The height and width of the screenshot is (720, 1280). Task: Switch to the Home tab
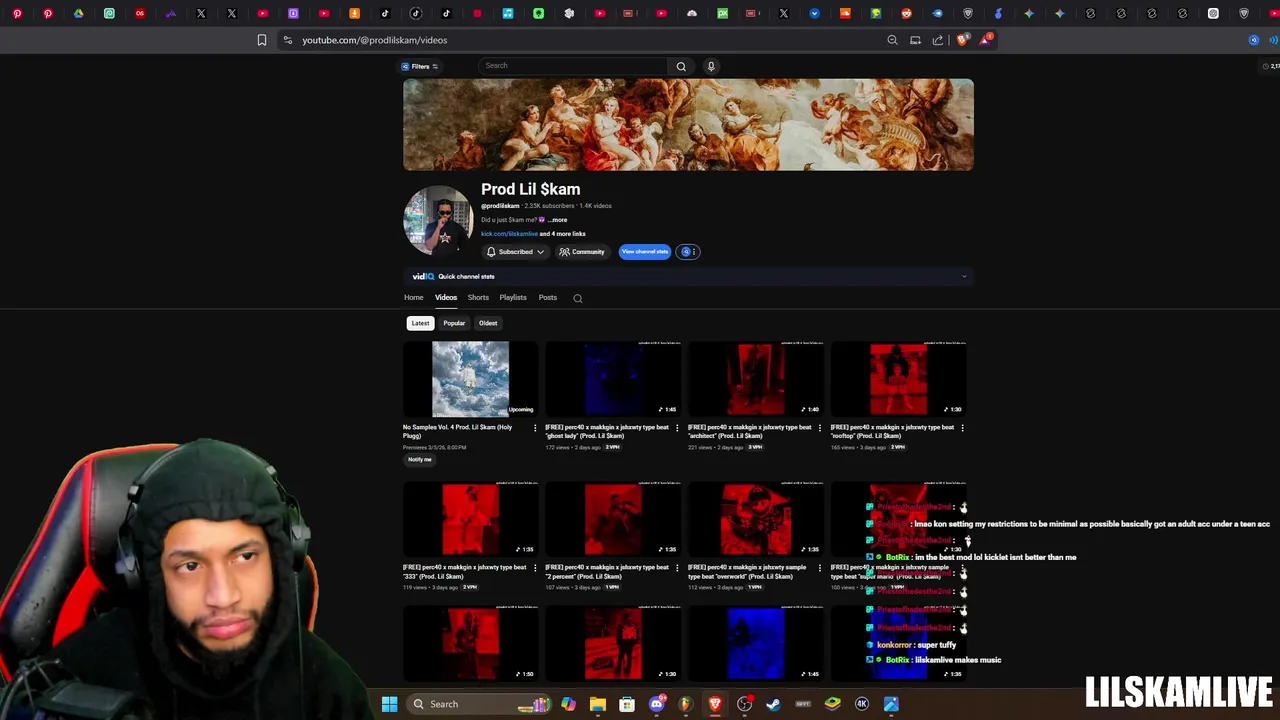coord(413,298)
